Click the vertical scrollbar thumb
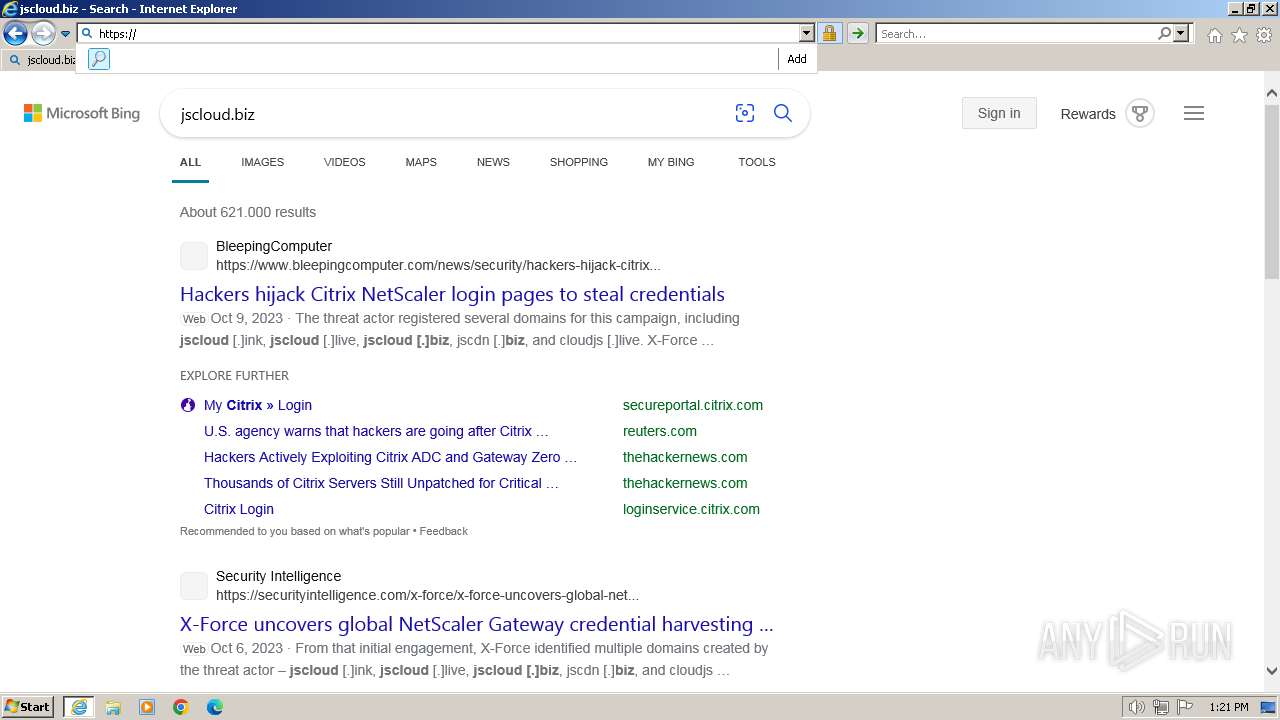 coord(1272,191)
